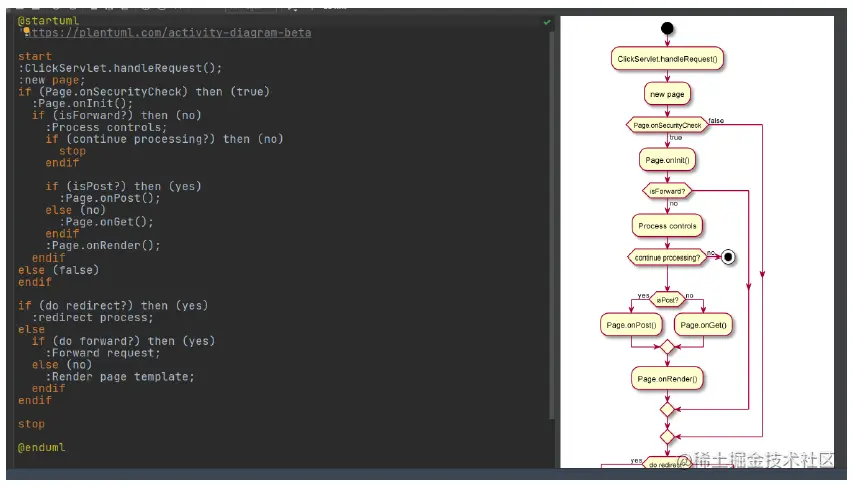
Task: Click the 'false' branch label in diagram
Action: pyautogui.click(x=716, y=121)
